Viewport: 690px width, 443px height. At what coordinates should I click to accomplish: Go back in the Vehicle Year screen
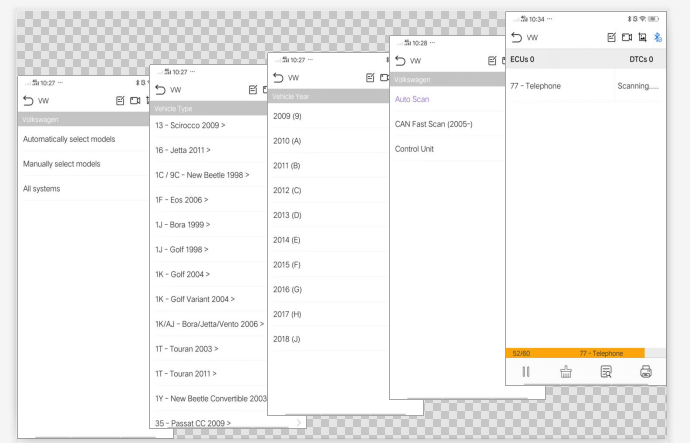[278, 78]
